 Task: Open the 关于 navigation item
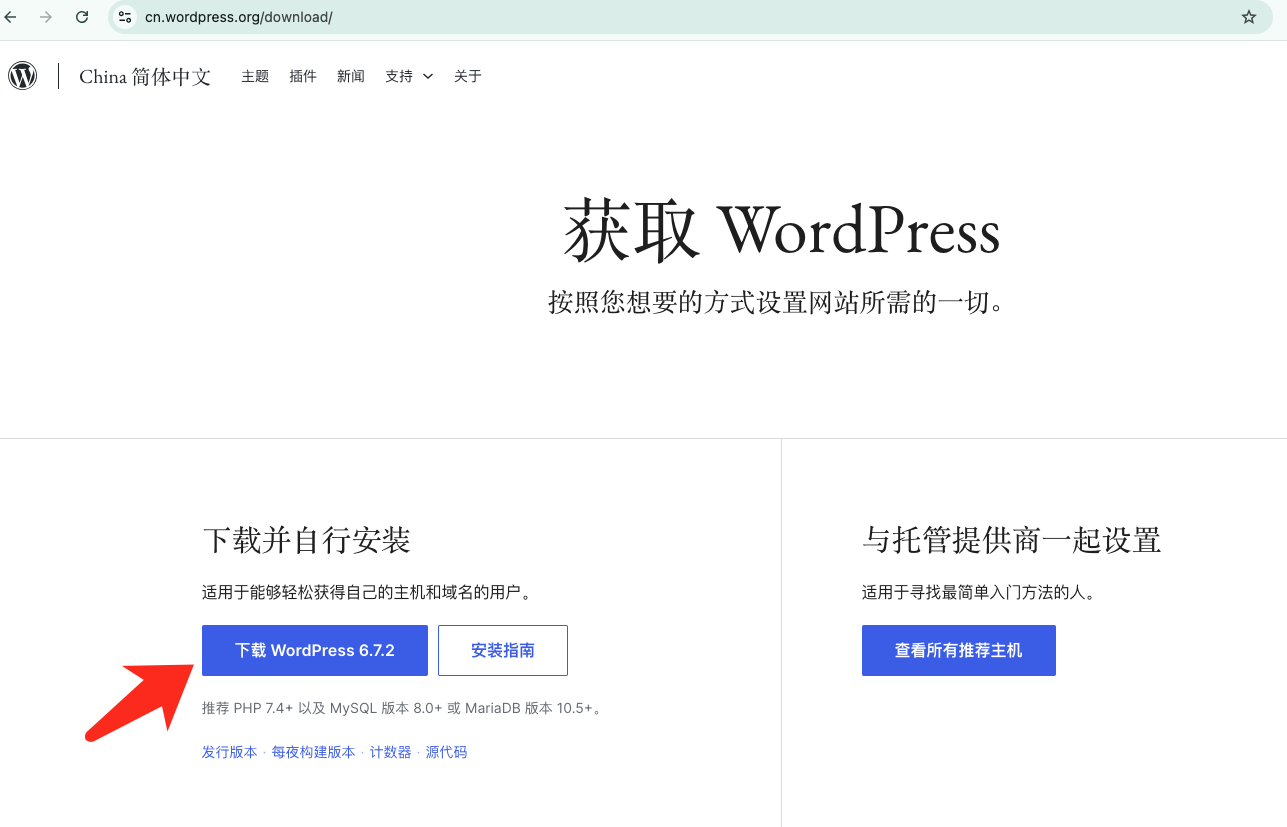point(468,76)
